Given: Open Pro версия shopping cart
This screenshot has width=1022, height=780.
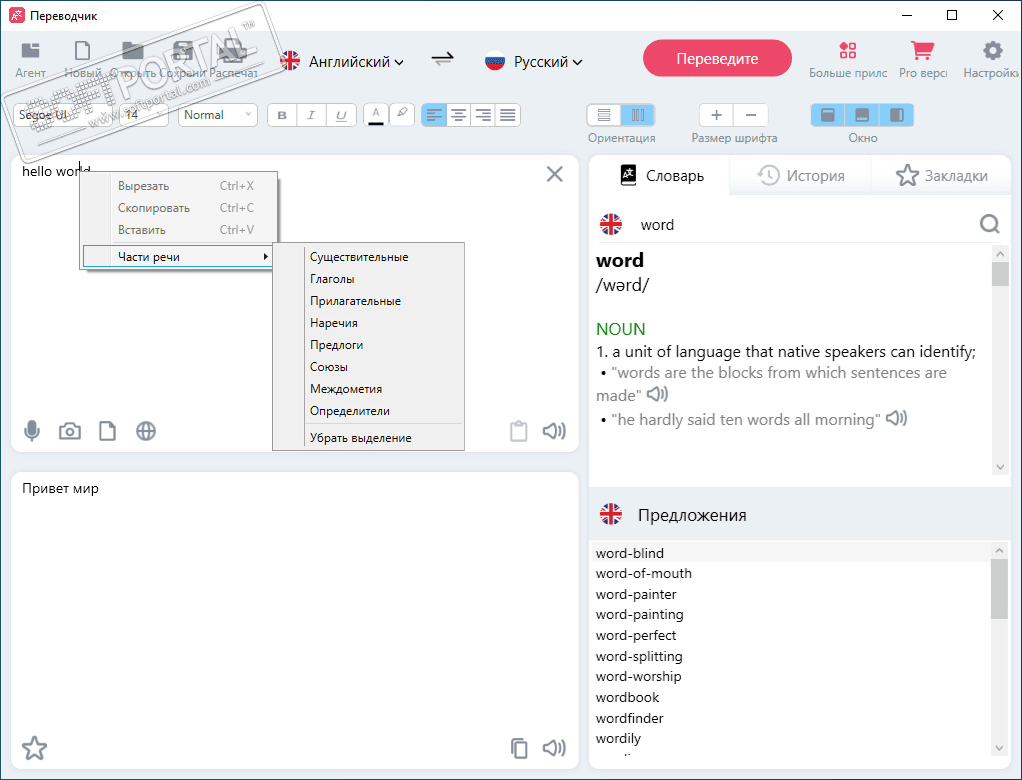Looking at the screenshot, I should (x=922, y=50).
